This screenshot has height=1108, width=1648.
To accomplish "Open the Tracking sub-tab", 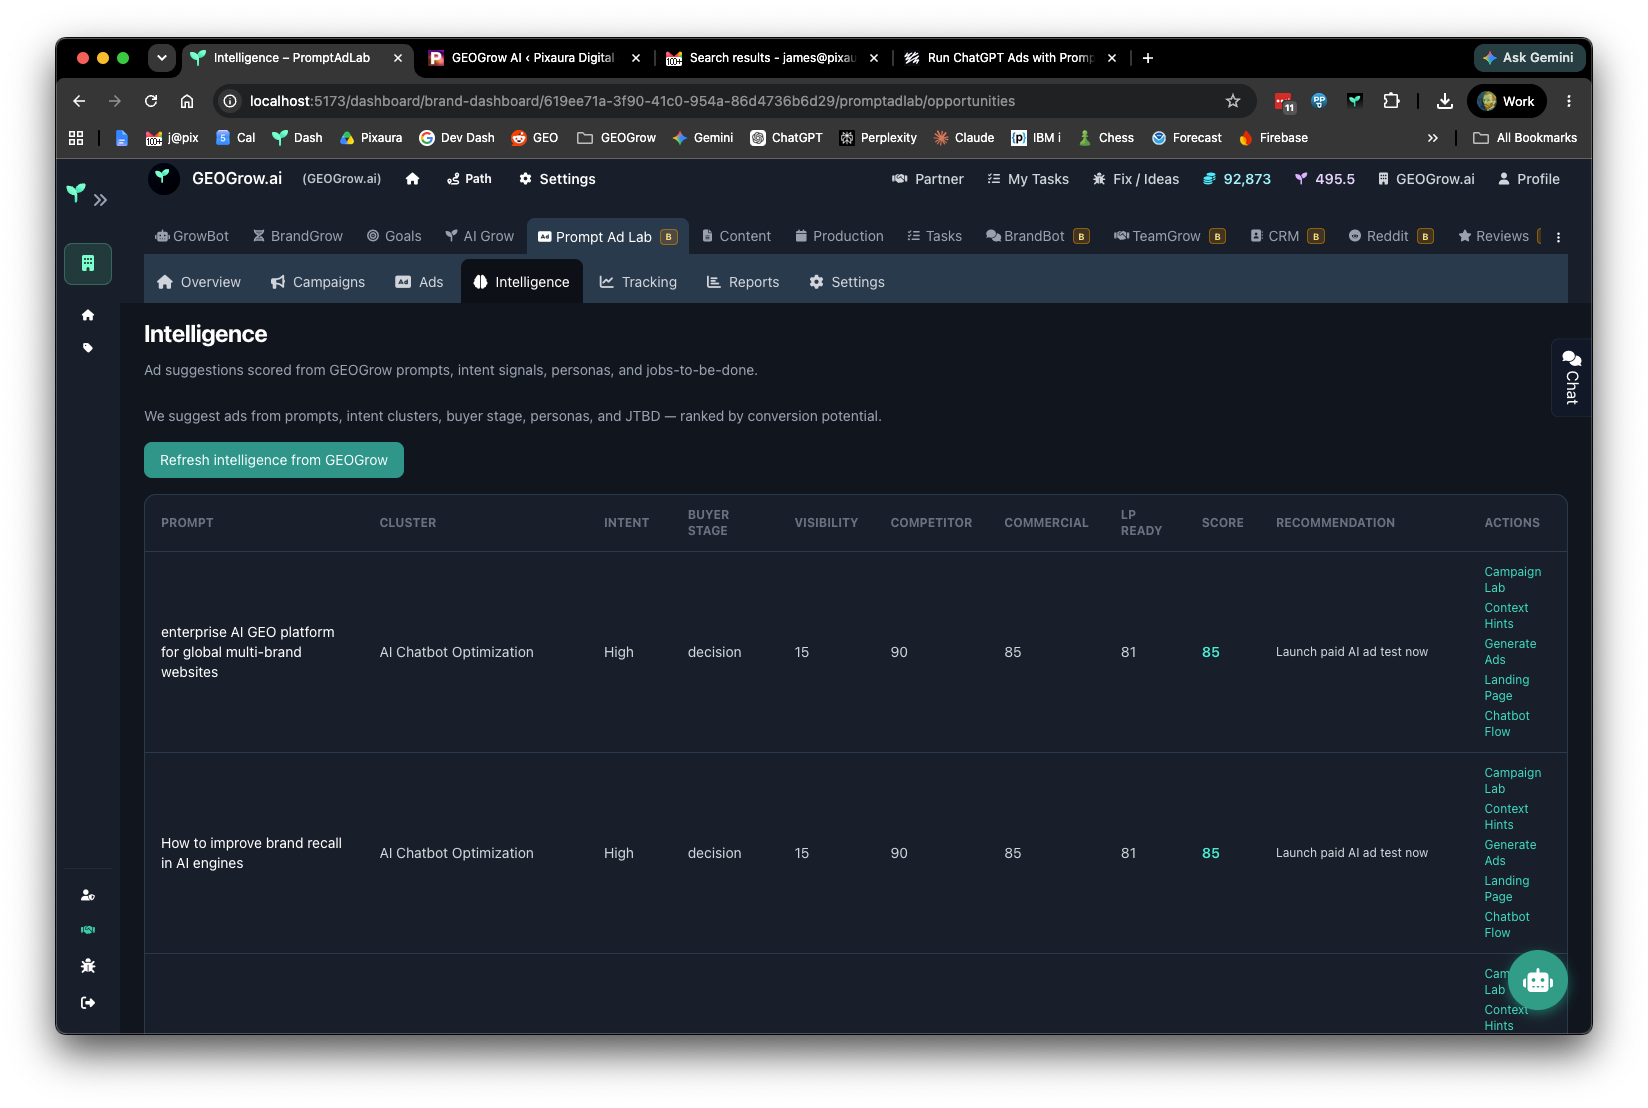I will coord(638,282).
